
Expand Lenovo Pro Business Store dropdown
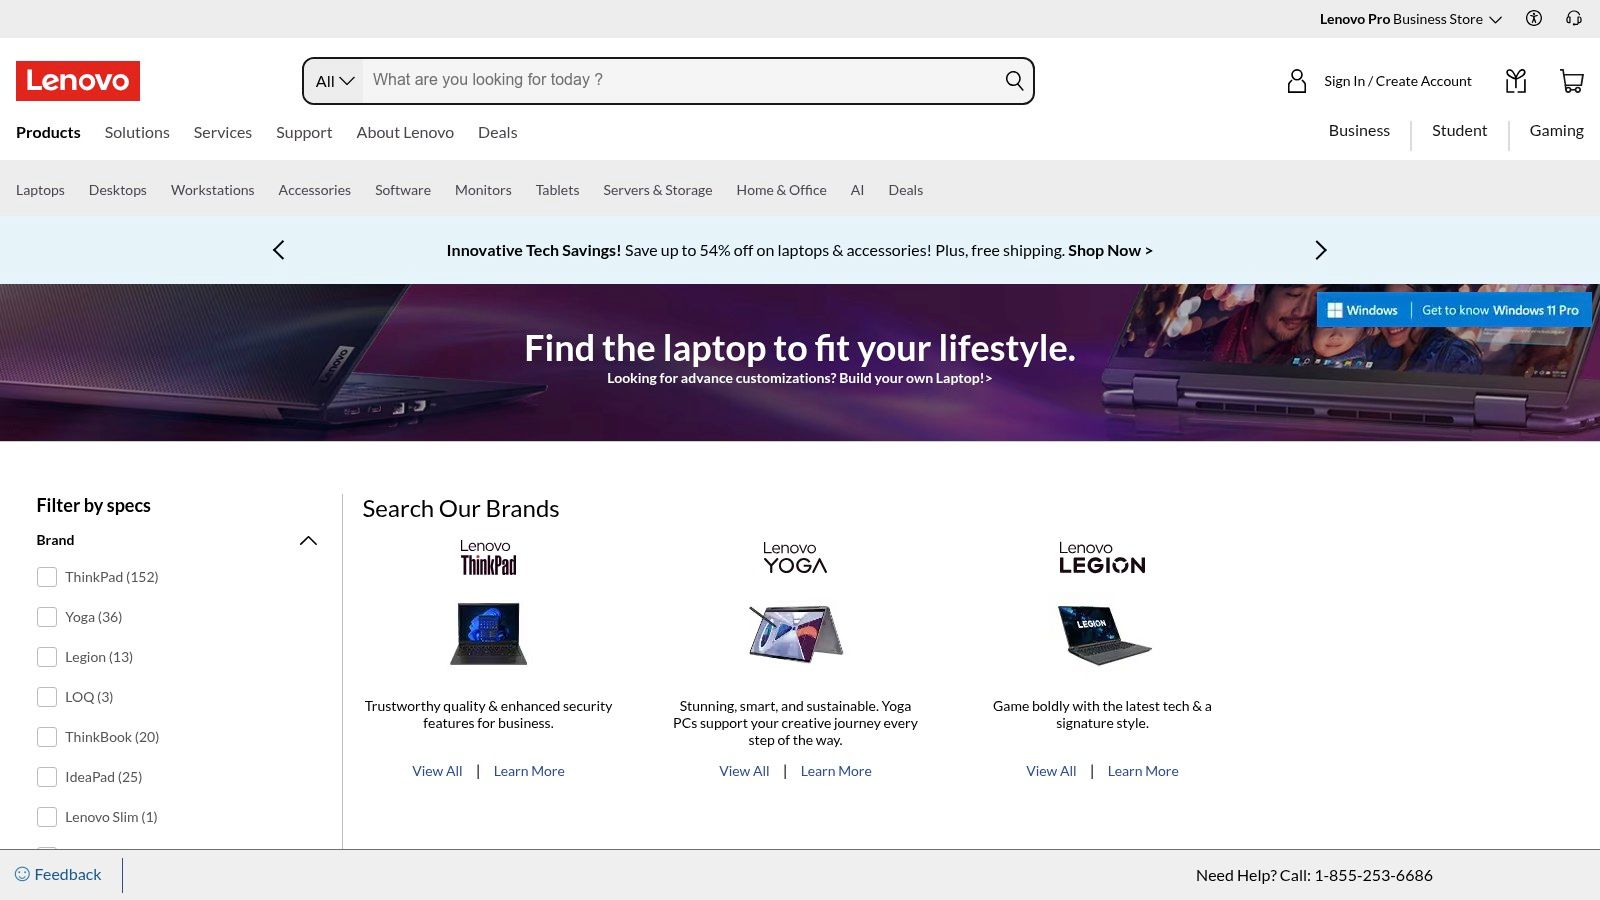tap(1410, 19)
